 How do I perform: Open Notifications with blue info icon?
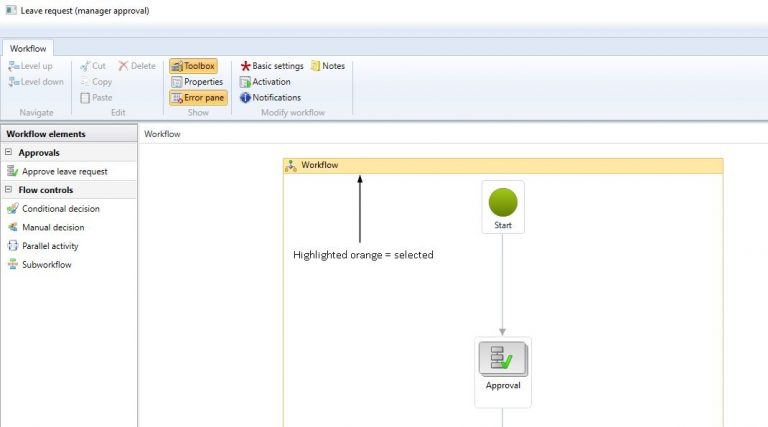[x=270, y=97]
